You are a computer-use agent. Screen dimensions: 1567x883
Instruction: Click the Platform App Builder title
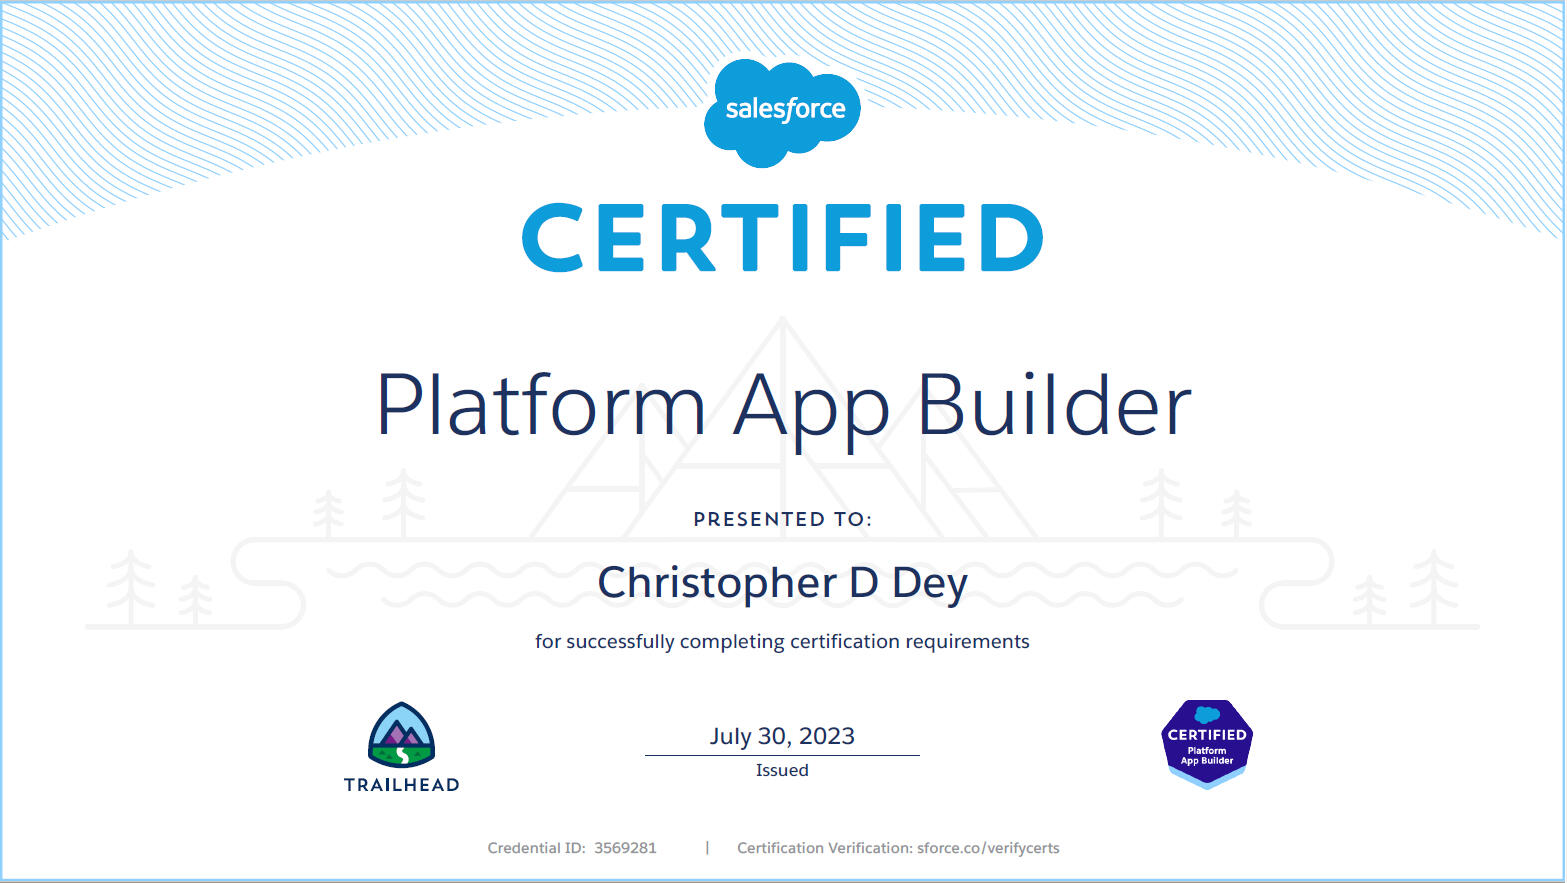point(783,405)
